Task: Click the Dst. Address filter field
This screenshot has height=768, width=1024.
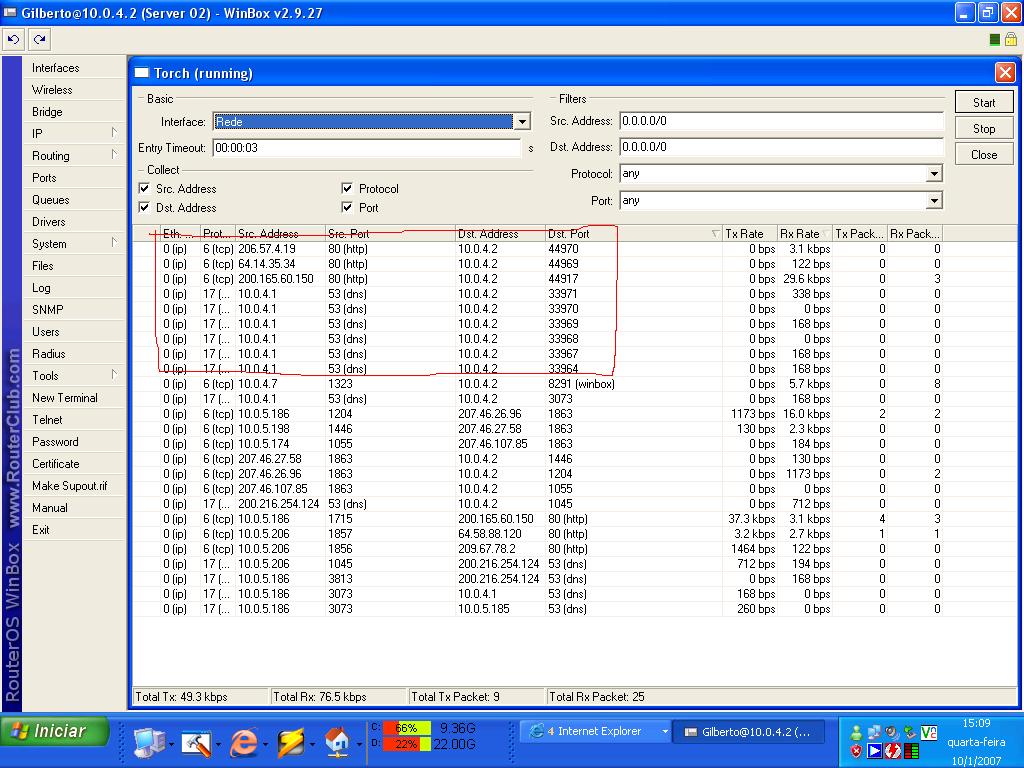Action: pos(781,147)
